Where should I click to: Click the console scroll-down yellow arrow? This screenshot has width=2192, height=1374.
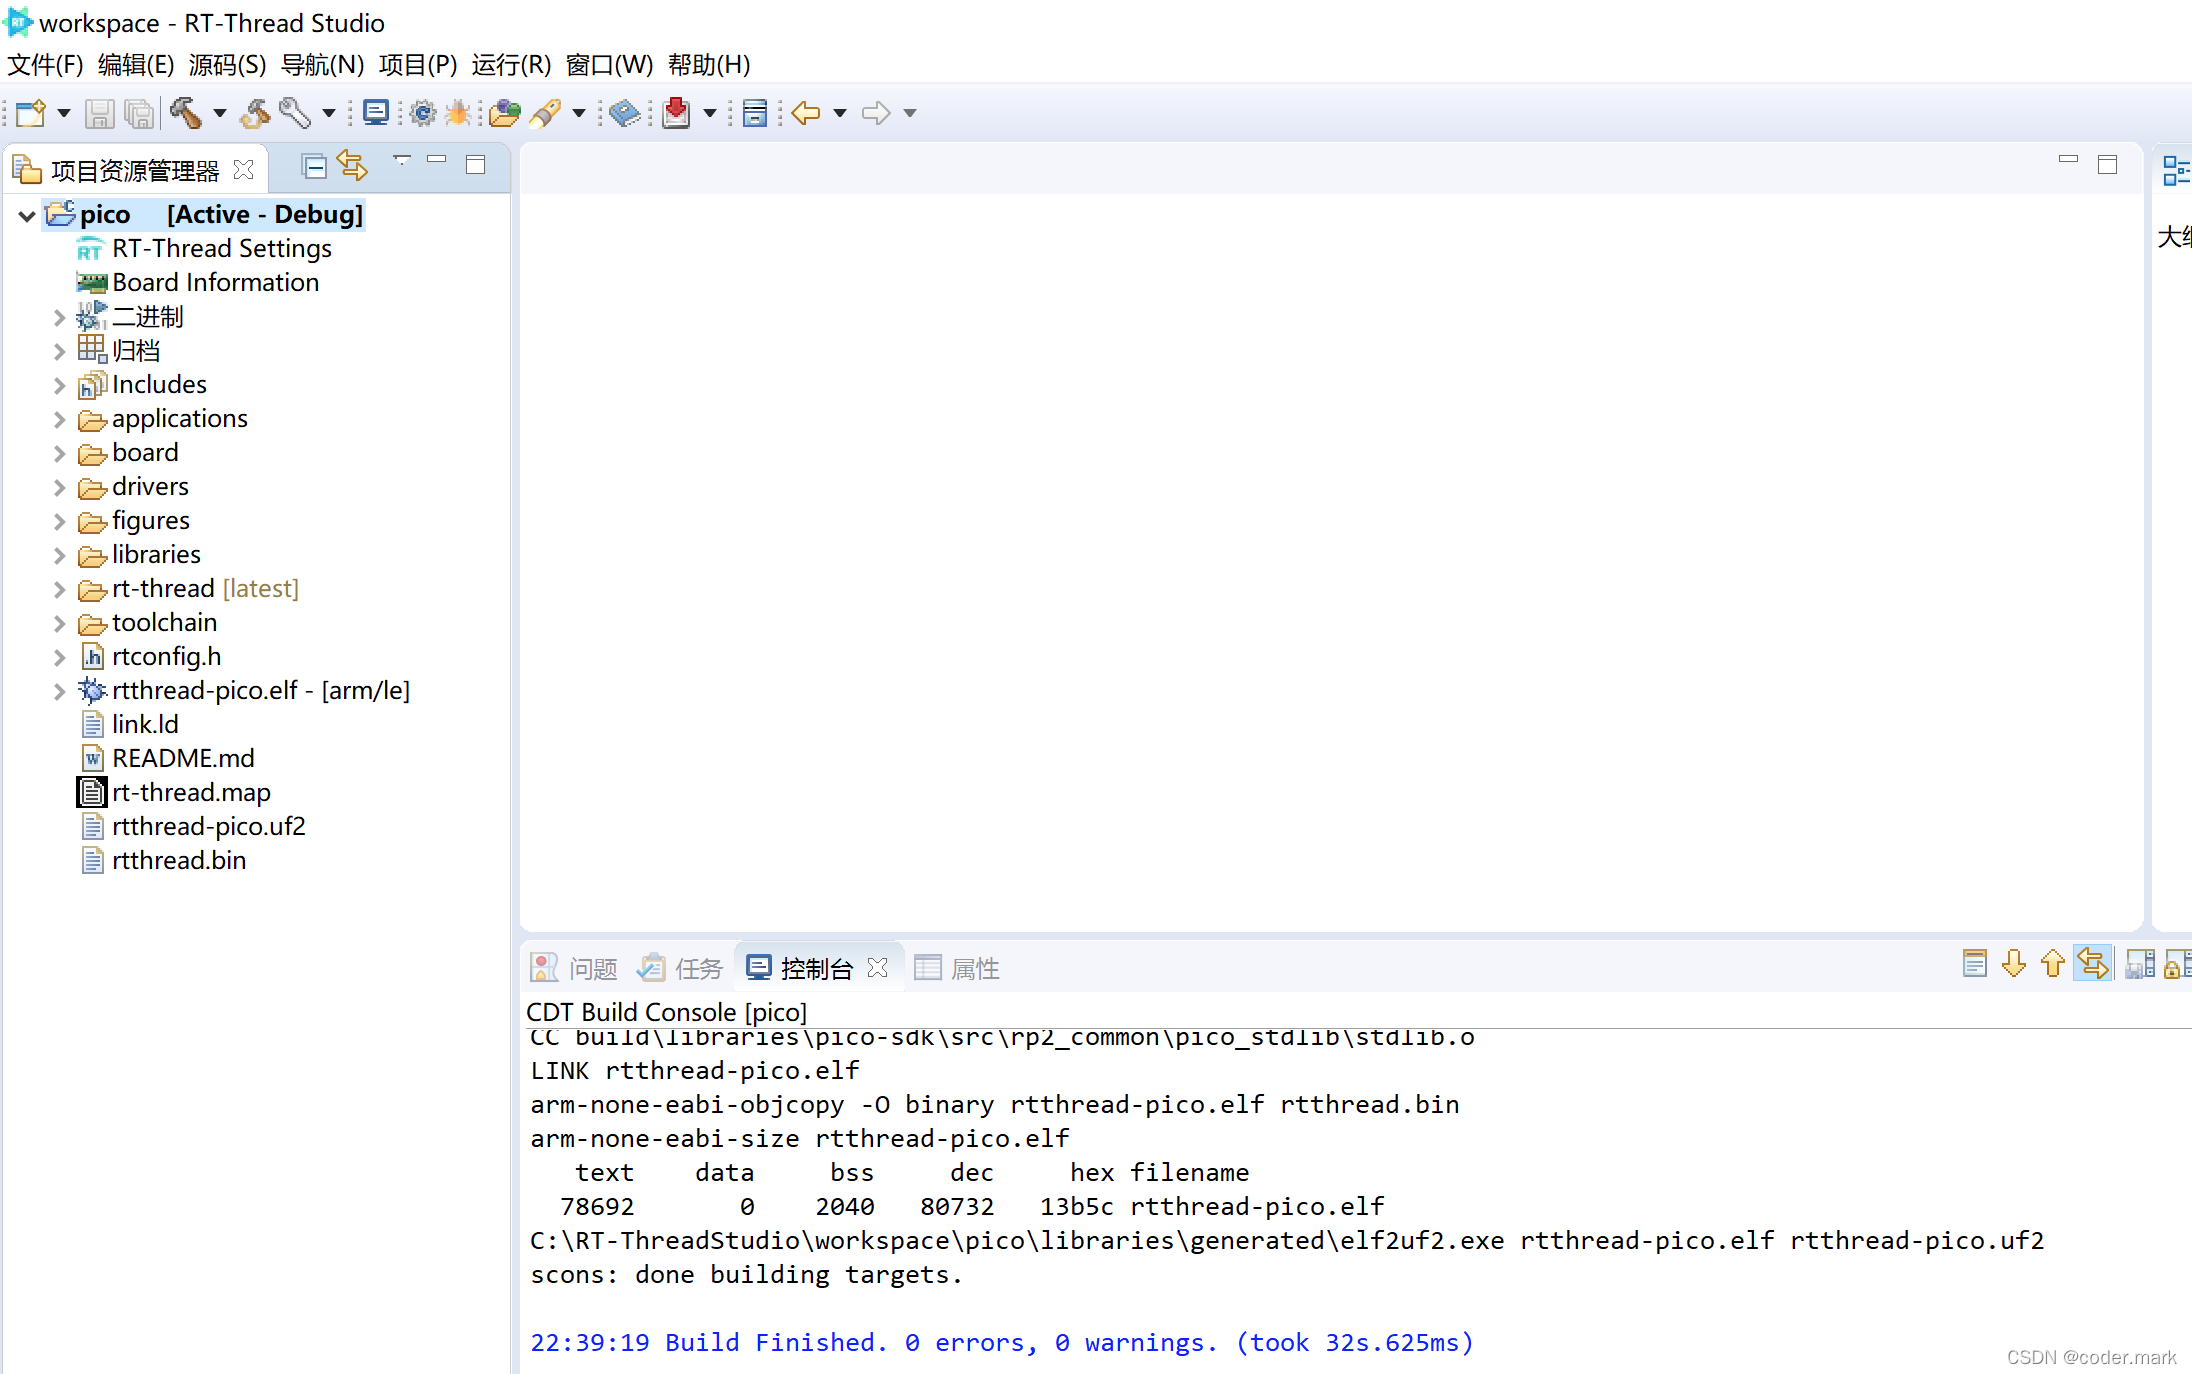2014,965
